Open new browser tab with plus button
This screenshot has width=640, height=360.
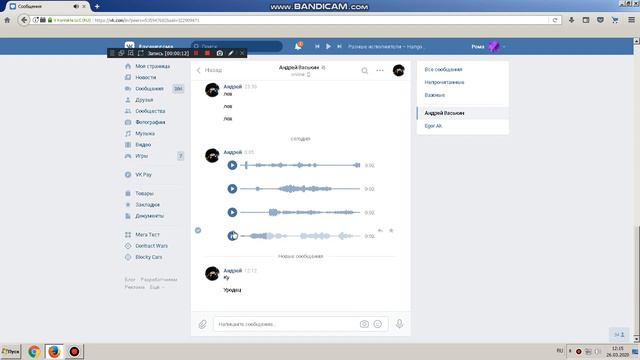click(97, 6)
